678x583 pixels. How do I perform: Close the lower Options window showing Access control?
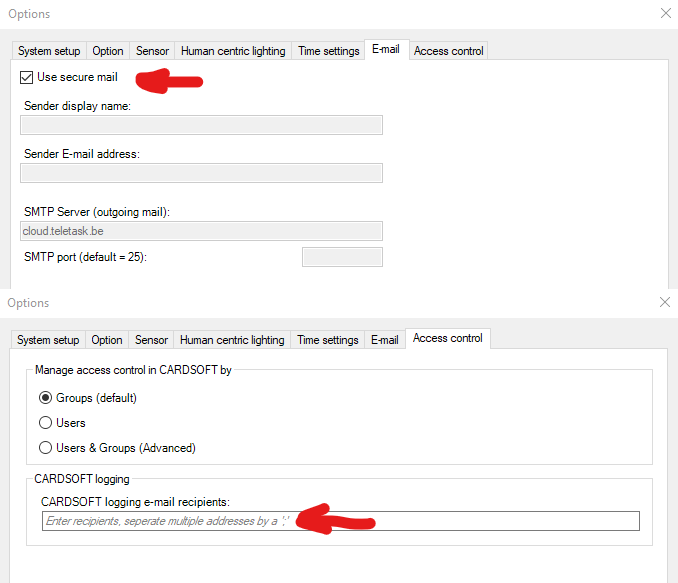pyautogui.click(x=666, y=302)
